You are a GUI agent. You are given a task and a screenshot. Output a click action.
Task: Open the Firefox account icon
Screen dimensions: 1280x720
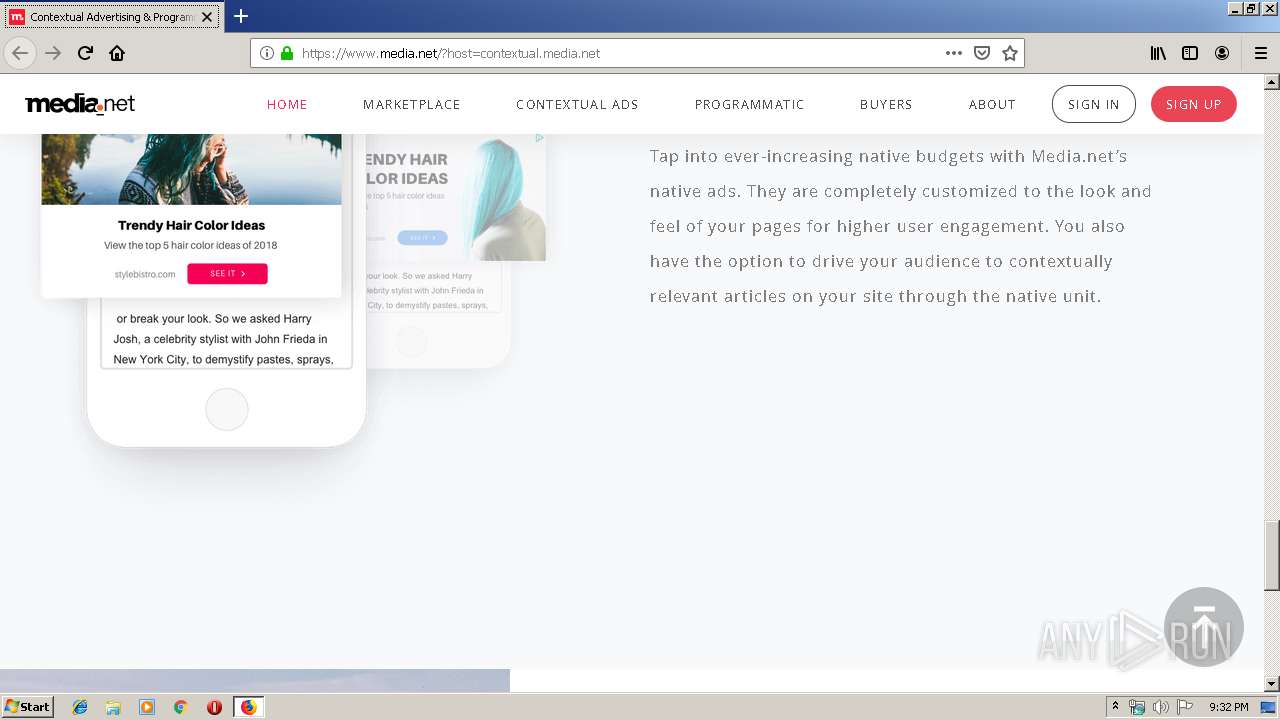pos(1222,53)
